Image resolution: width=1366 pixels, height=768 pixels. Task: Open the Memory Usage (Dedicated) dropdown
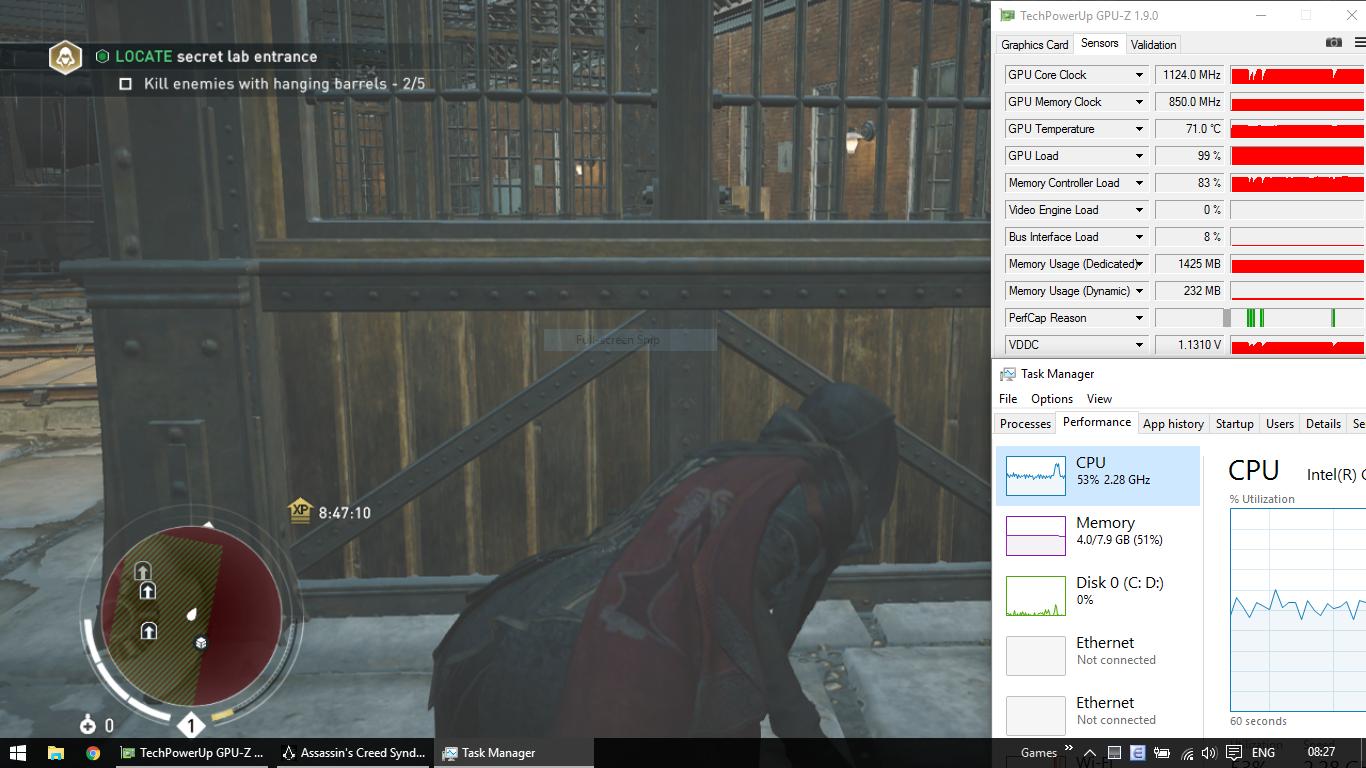pos(1138,264)
